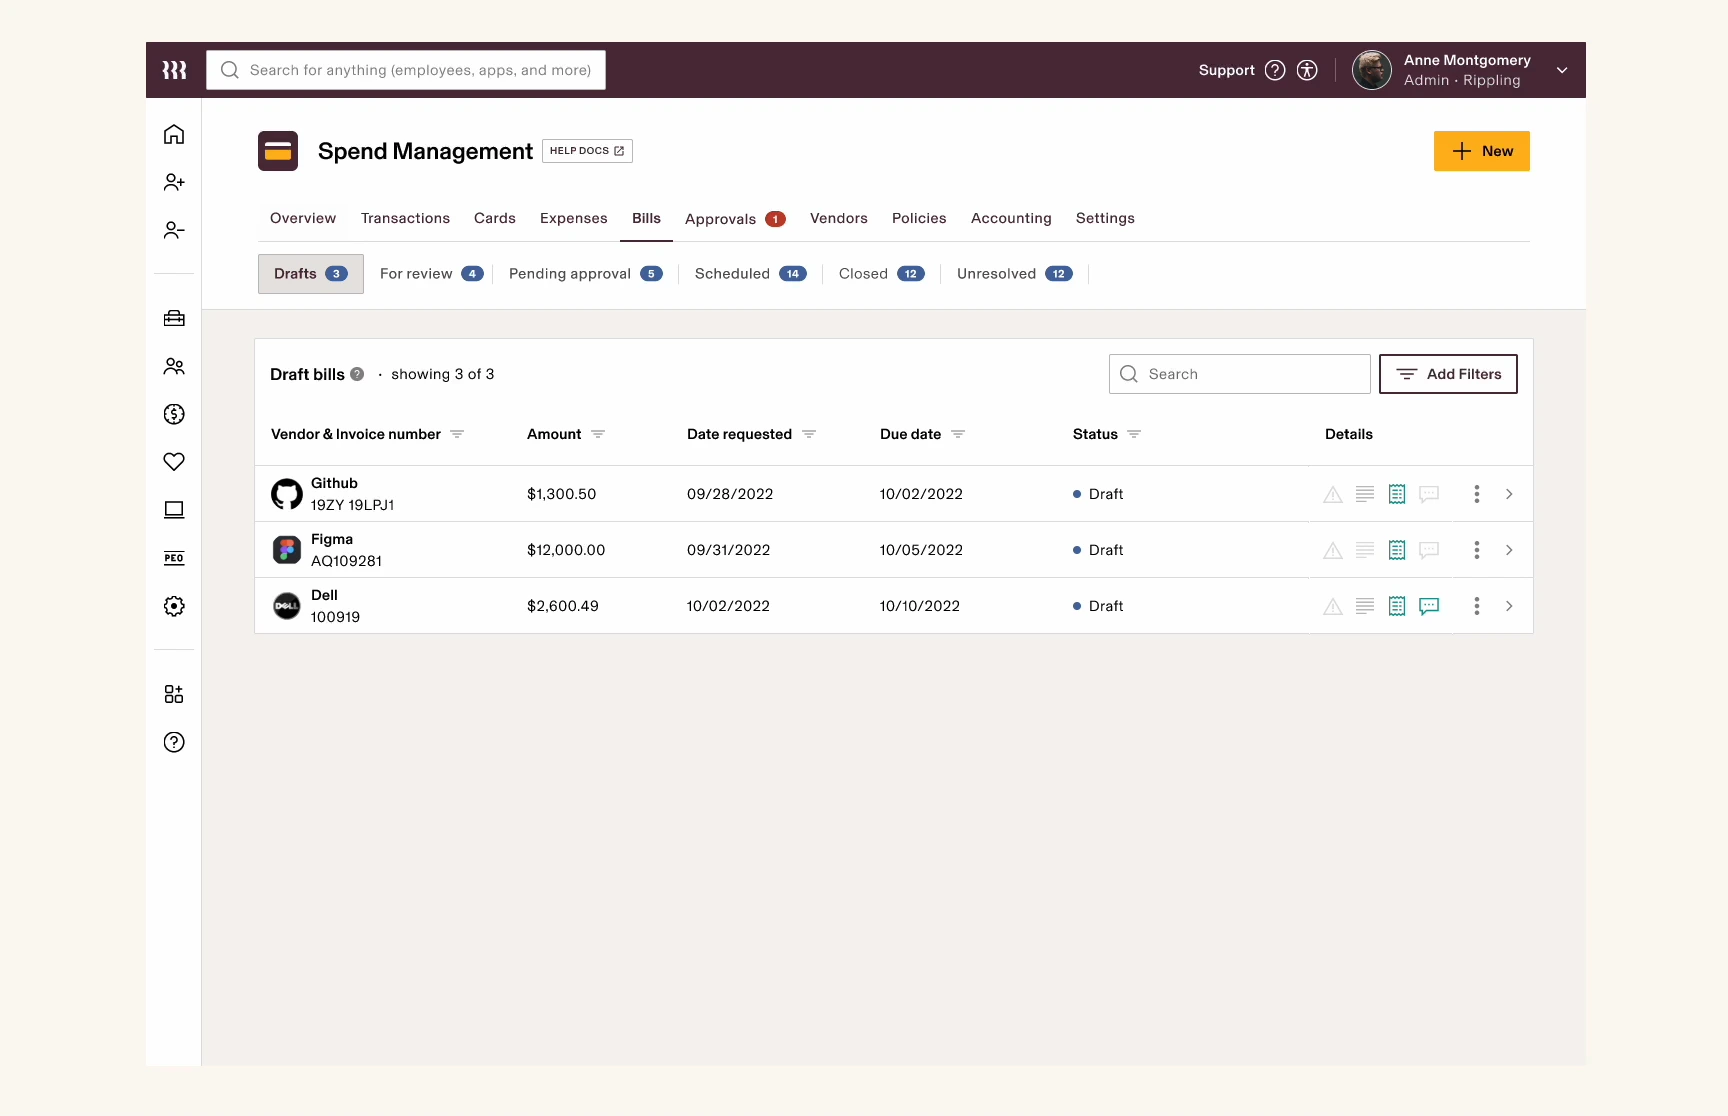Click the Rippling logo icon
The width and height of the screenshot is (1728, 1116).
pos(174,70)
